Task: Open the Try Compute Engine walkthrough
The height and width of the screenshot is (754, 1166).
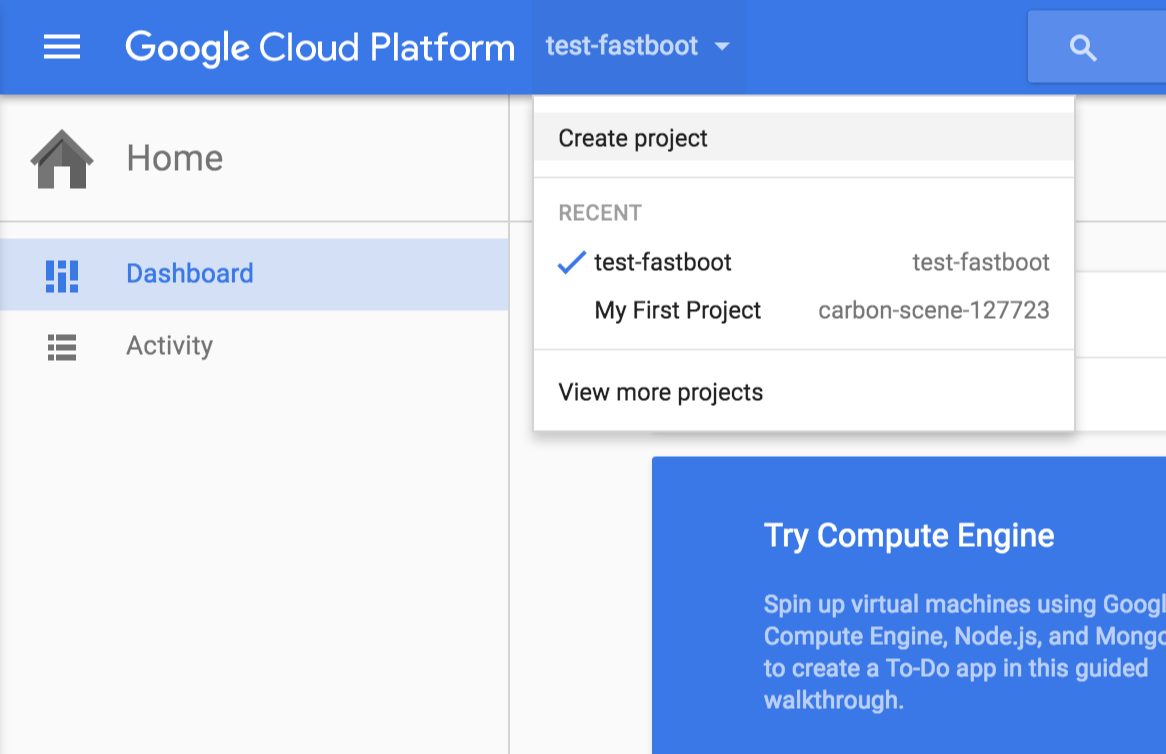Action: 909,536
